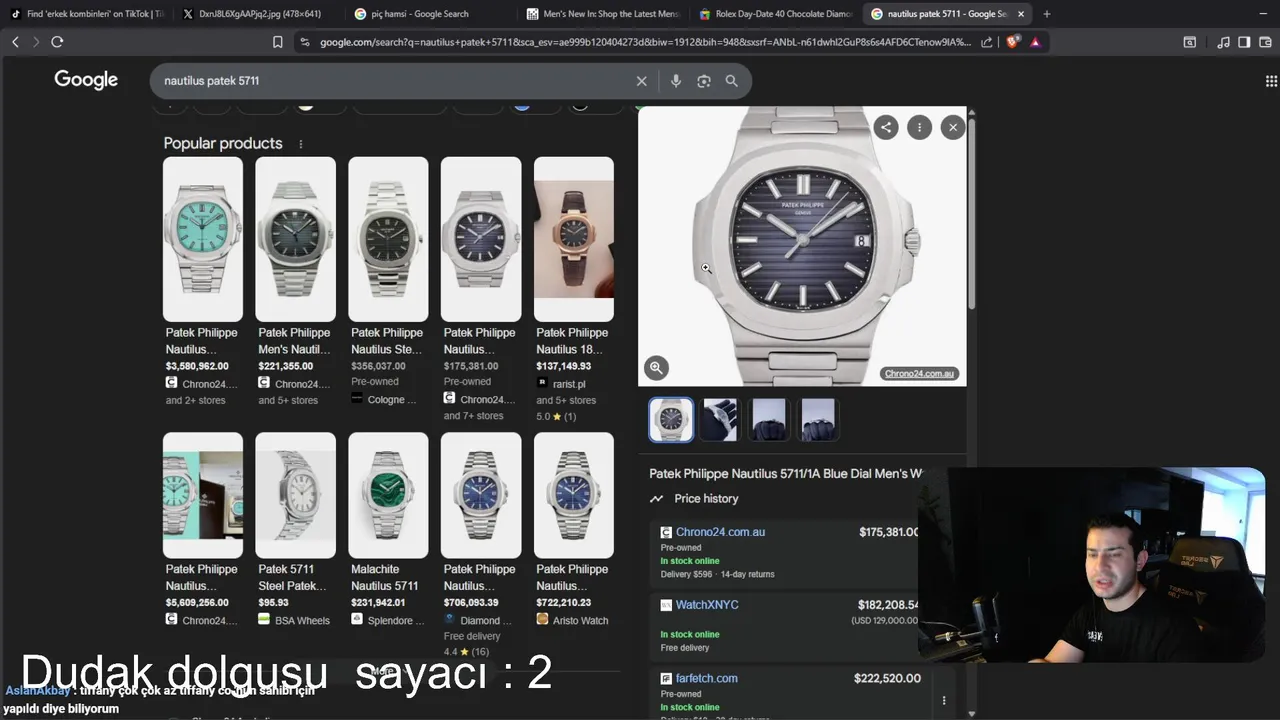Select second wrist-shot thumbnail in preview

[720, 420]
